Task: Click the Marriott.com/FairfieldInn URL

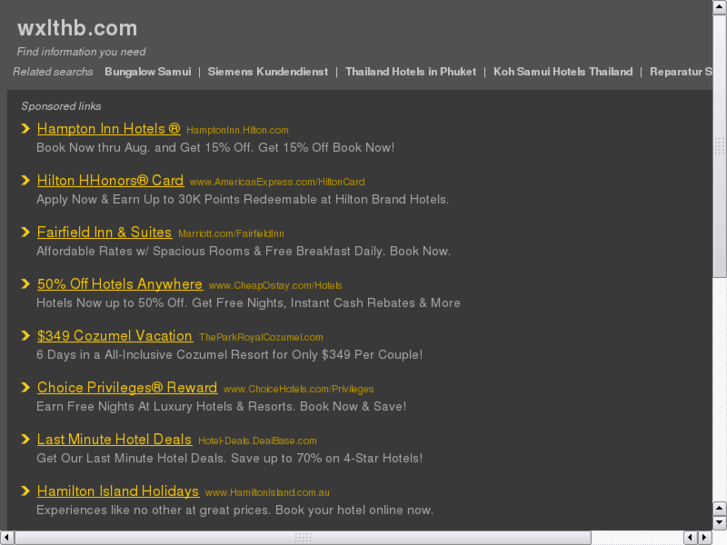Action: pyautogui.click(x=231, y=234)
